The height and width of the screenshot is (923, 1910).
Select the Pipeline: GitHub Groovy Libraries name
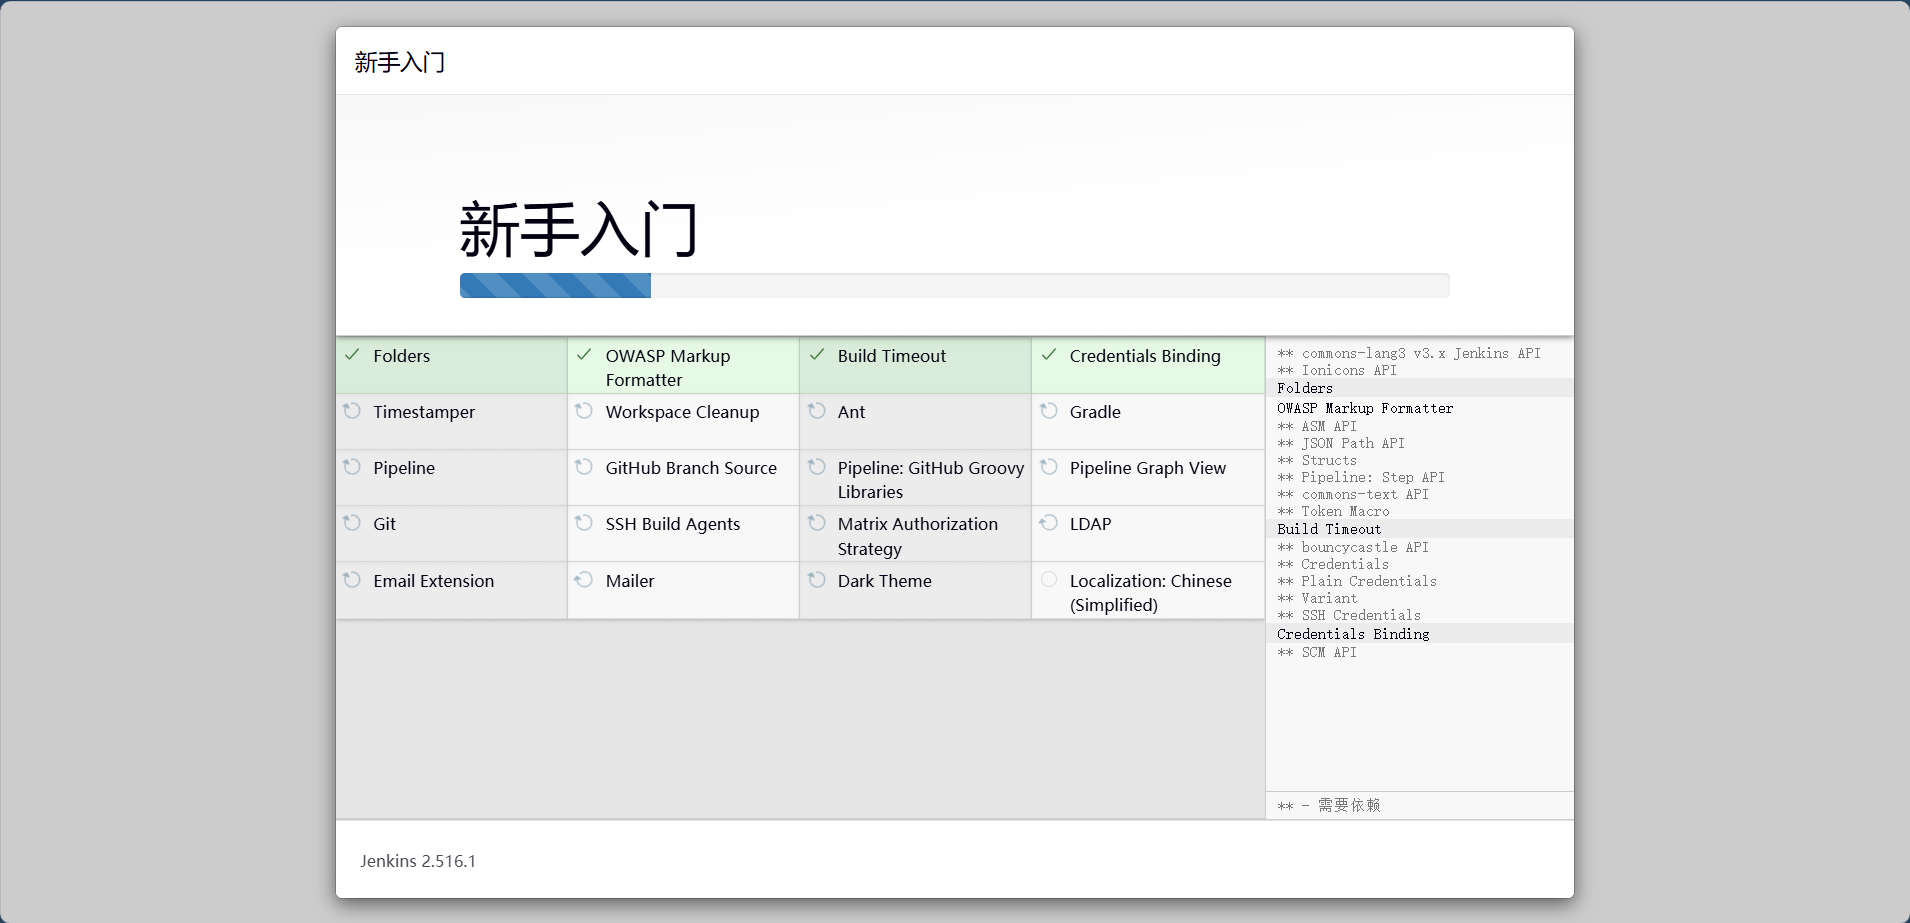click(931, 480)
